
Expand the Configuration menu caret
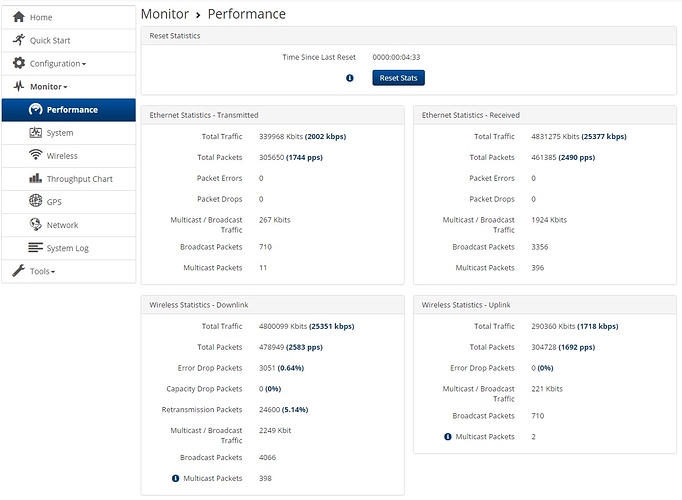(84, 64)
